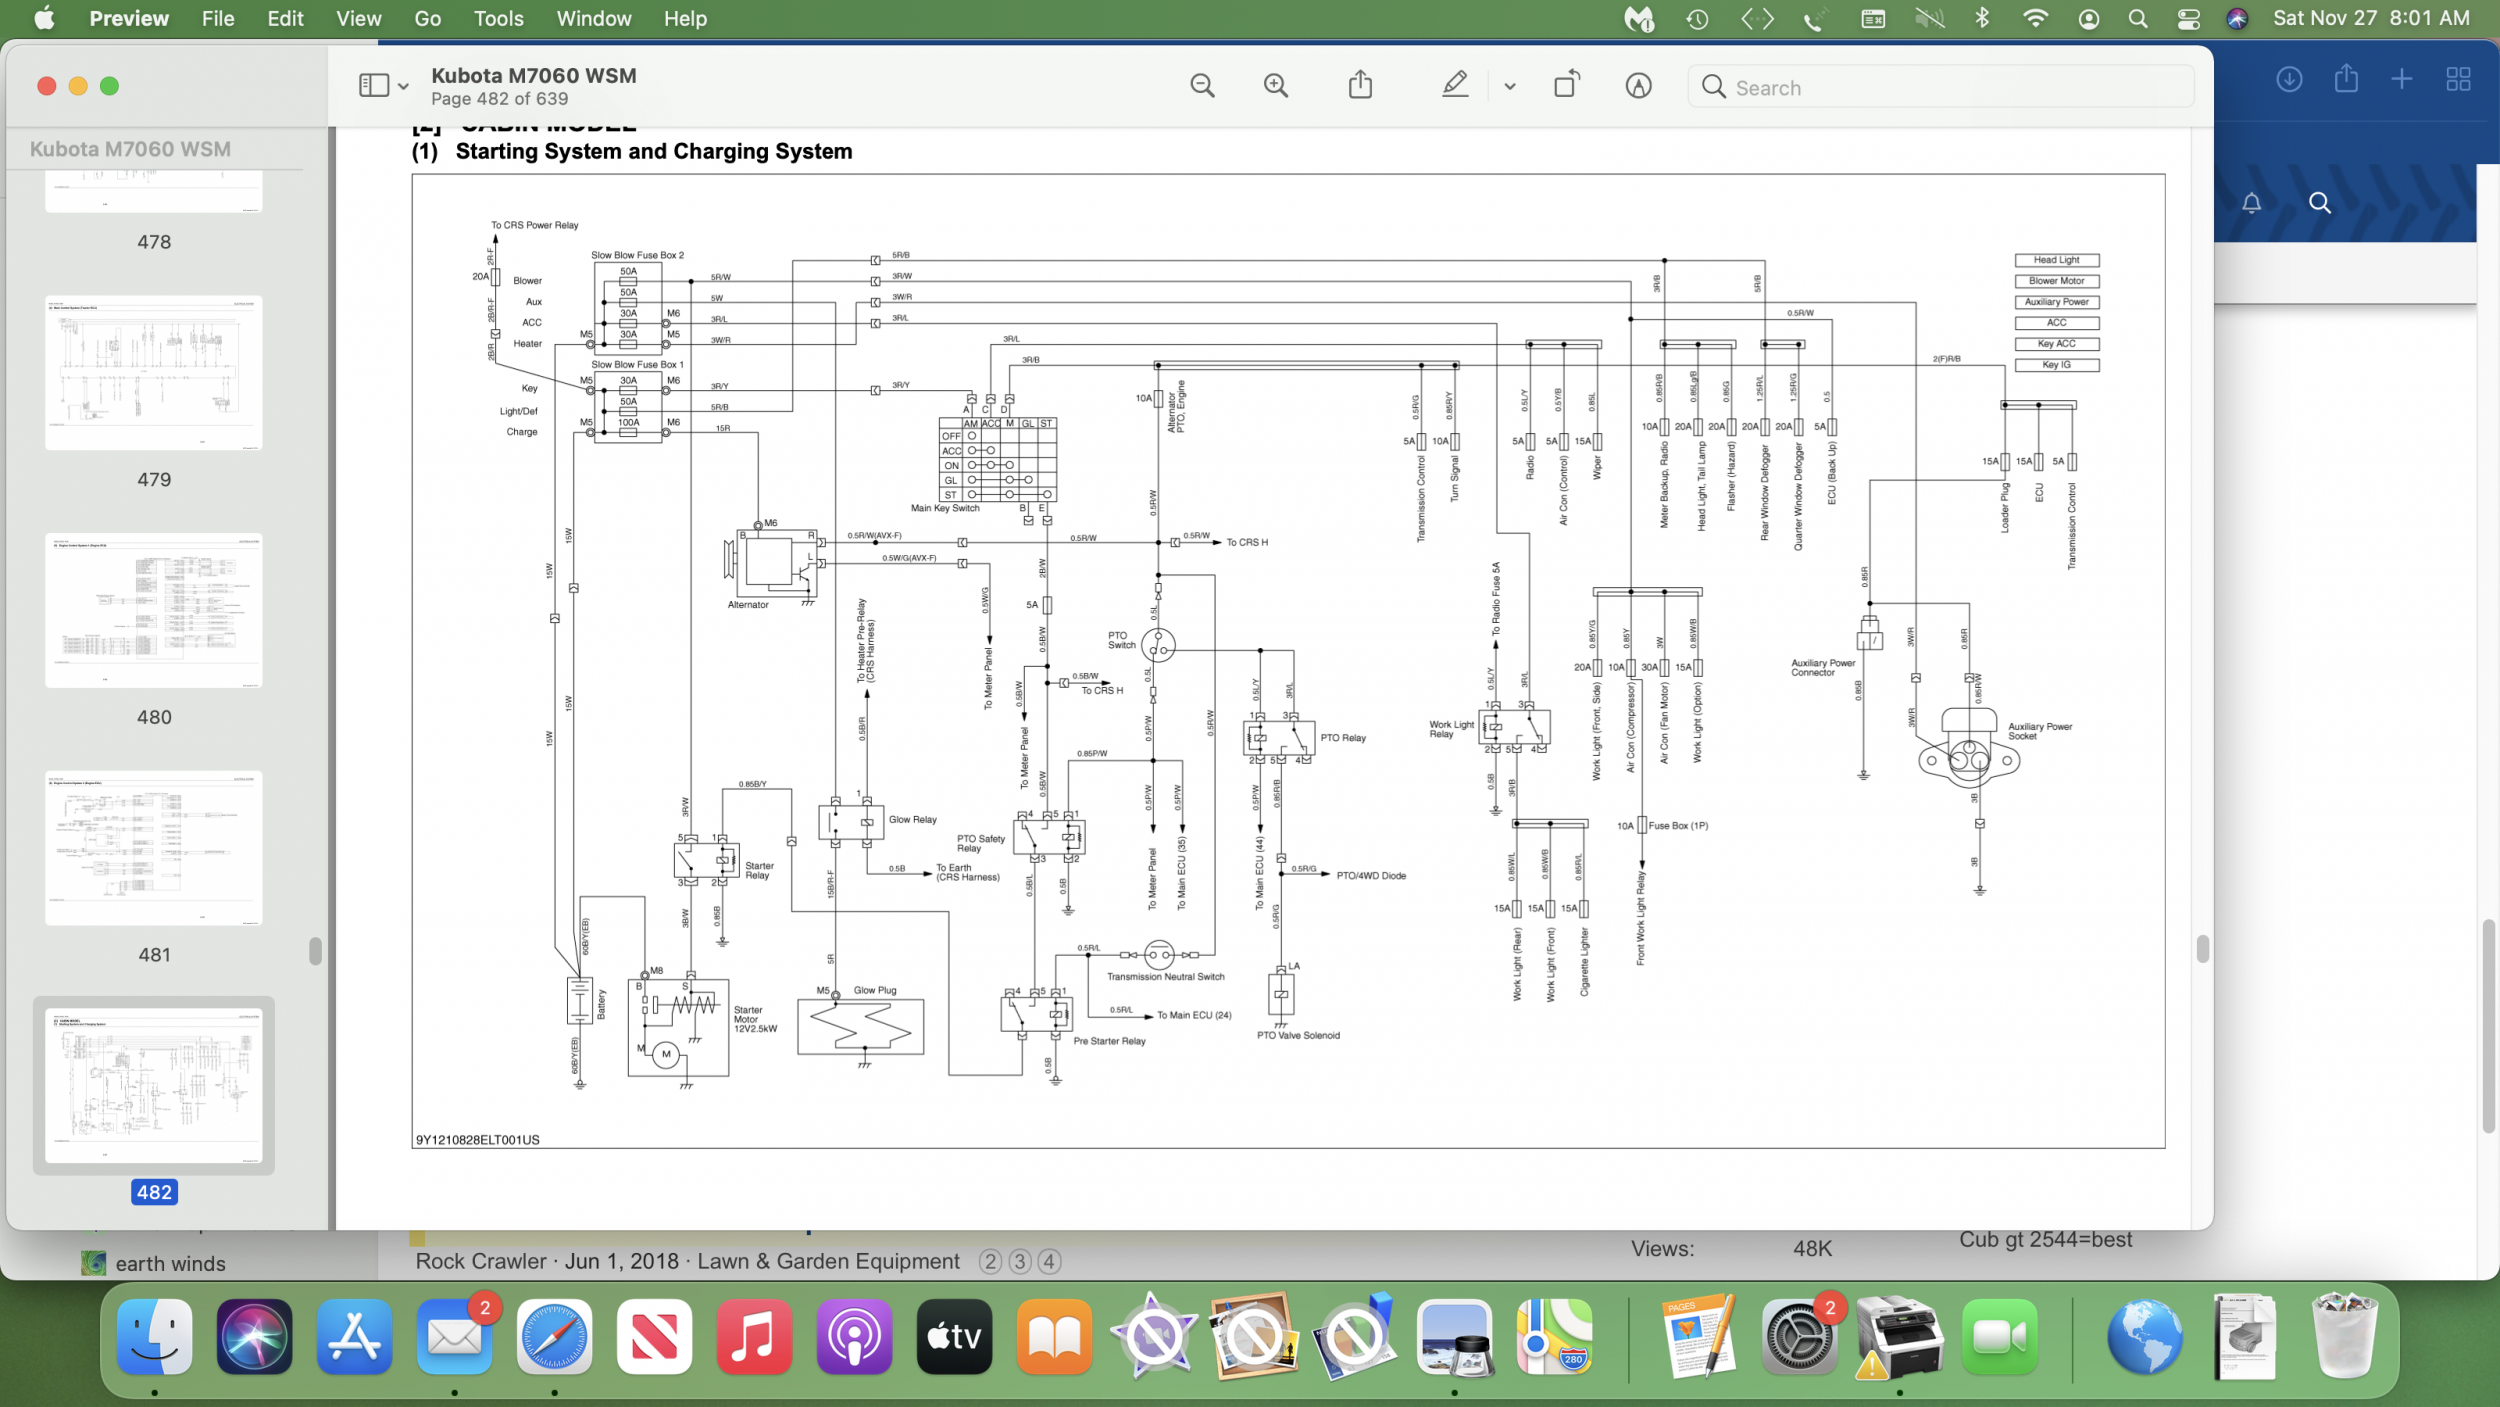Open the highlight color dropdown arrow
This screenshot has height=1407, width=2500.
pos(1510,87)
